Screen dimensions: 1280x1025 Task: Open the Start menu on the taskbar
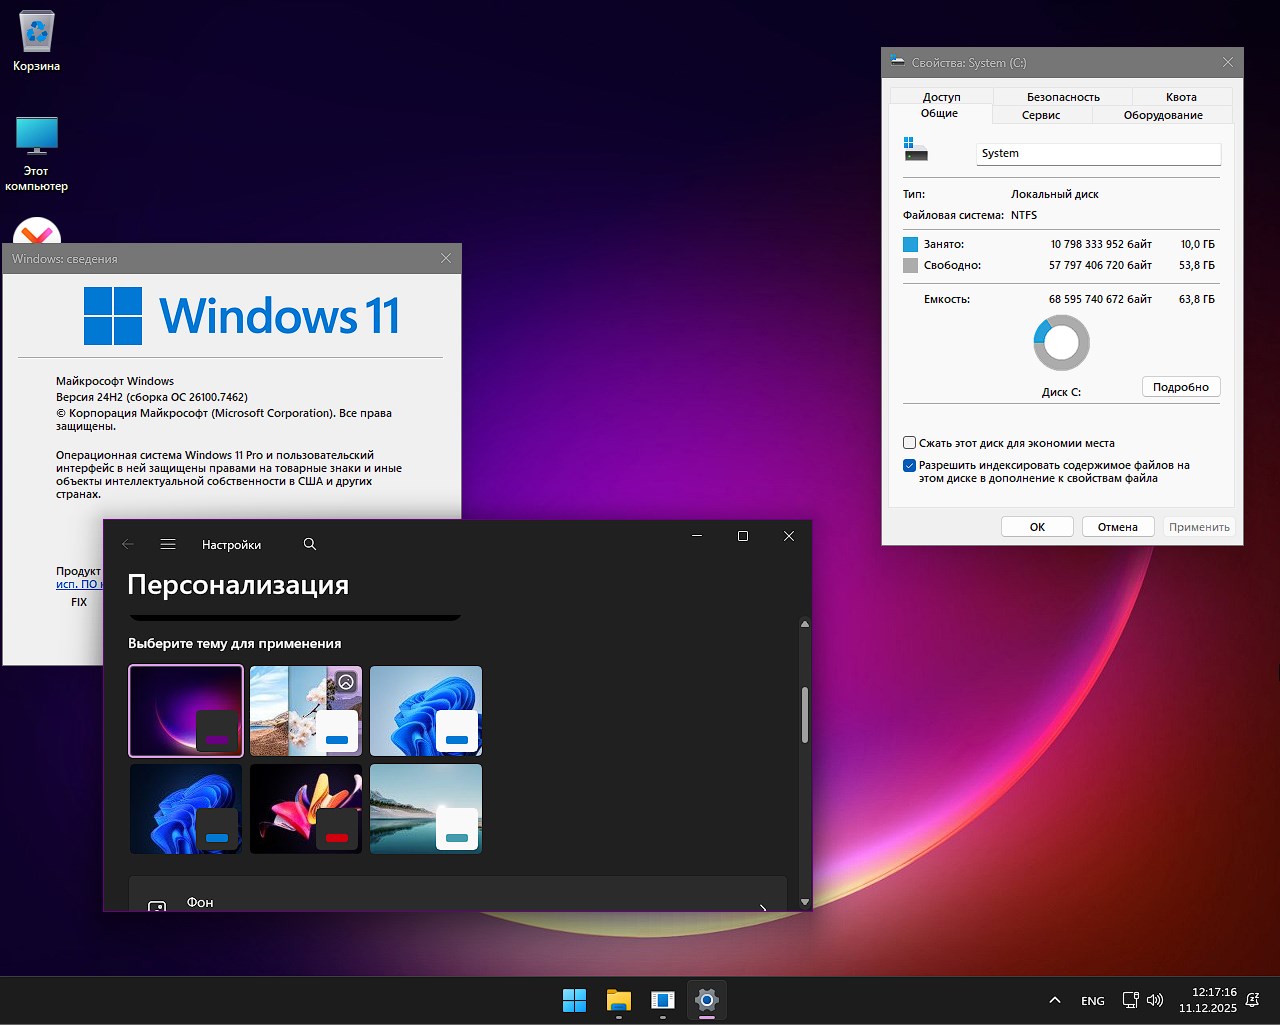[x=574, y=999]
